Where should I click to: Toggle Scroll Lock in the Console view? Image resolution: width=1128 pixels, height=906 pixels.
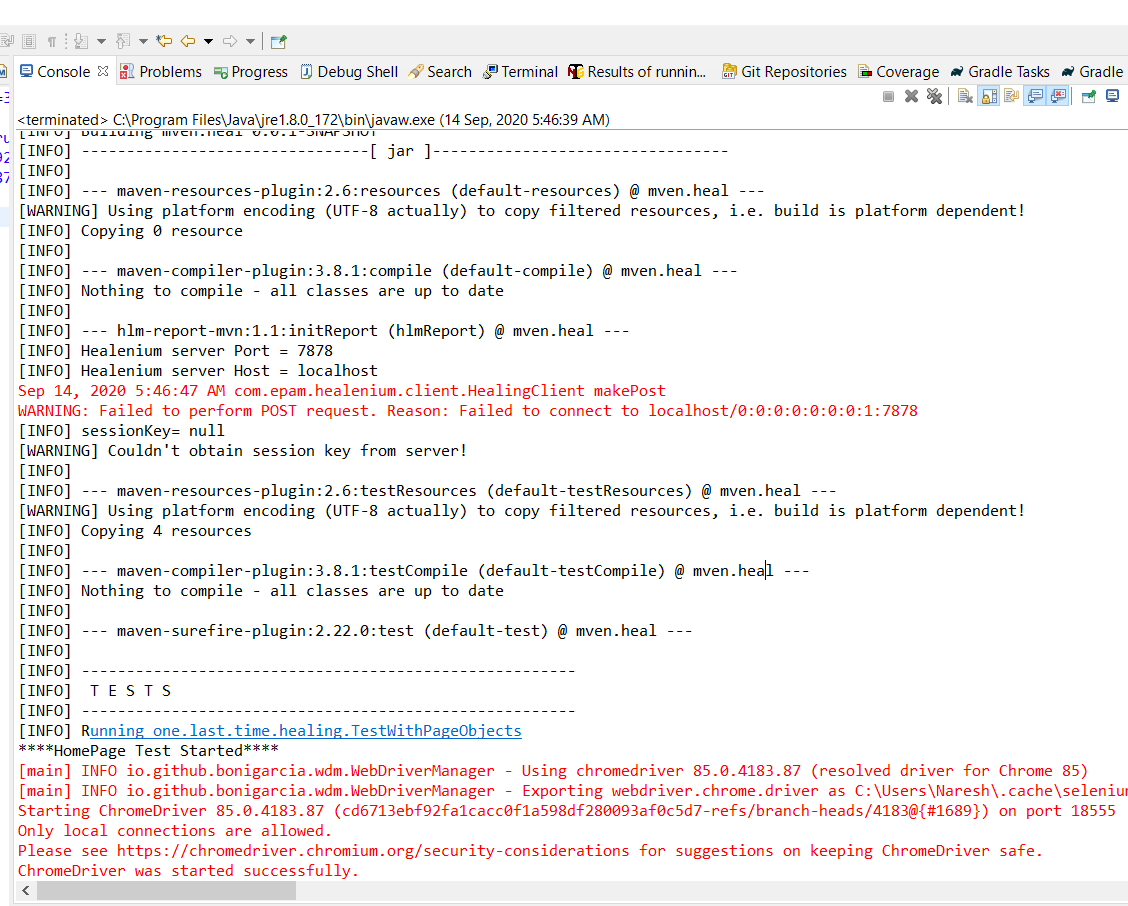tap(987, 96)
